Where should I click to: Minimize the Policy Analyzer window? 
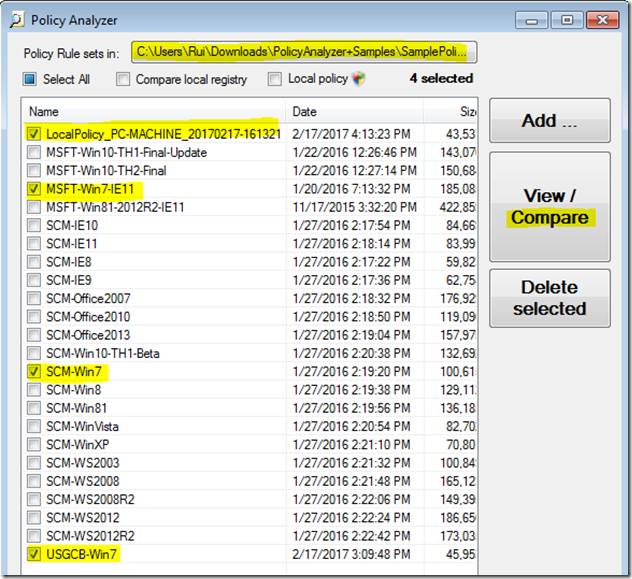coord(531,20)
